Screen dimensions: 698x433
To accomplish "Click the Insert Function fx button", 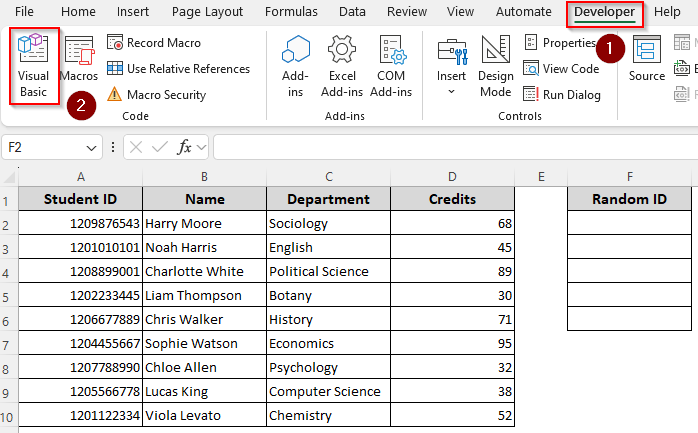I will click(x=184, y=147).
